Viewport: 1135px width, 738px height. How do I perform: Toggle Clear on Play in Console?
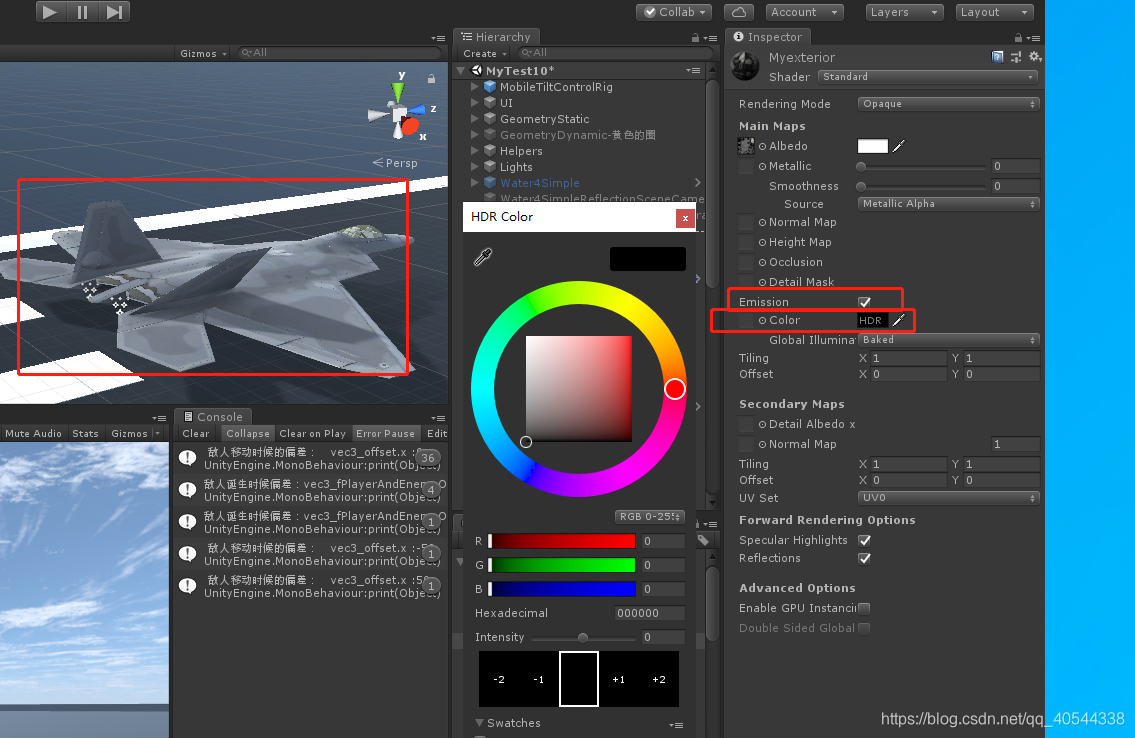point(313,433)
